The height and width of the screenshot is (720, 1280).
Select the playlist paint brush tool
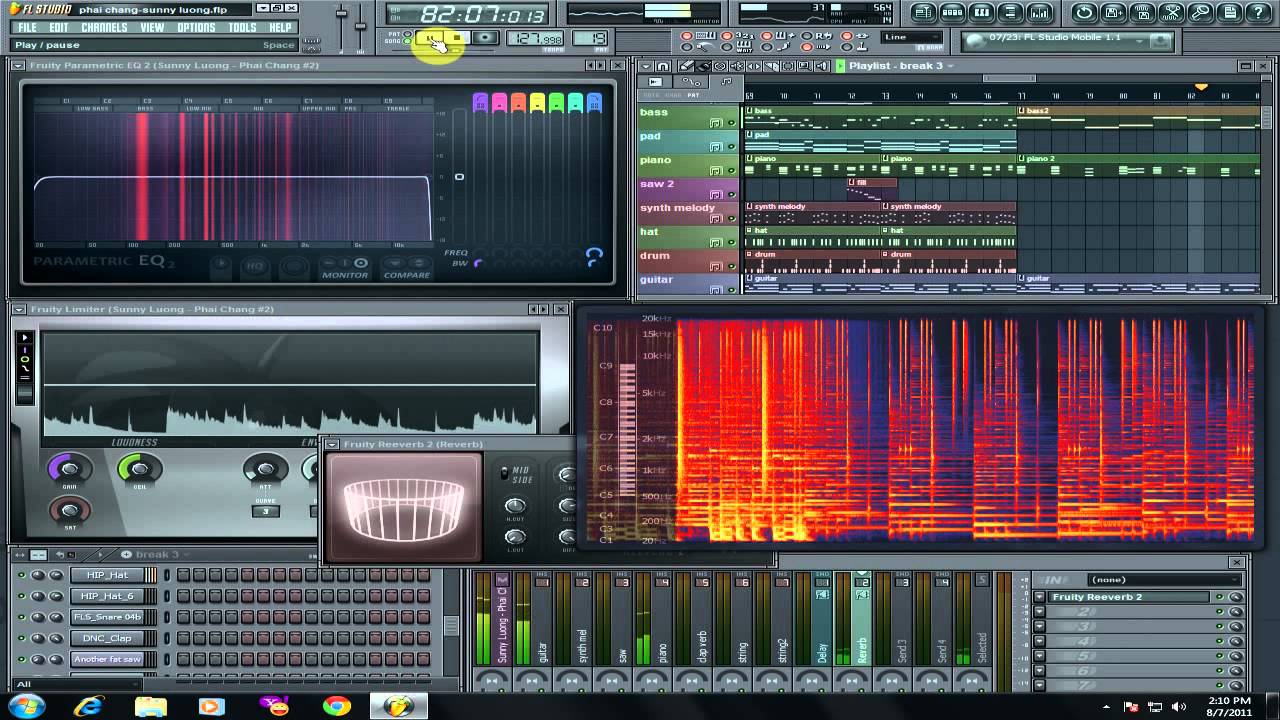pos(702,66)
